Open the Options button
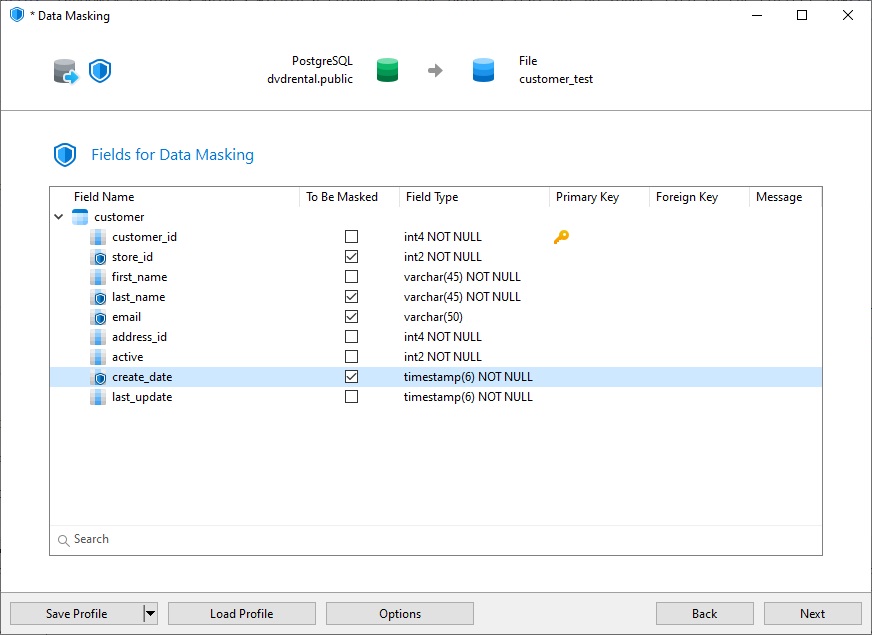This screenshot has width=872, height=635. tap(400, 614)
